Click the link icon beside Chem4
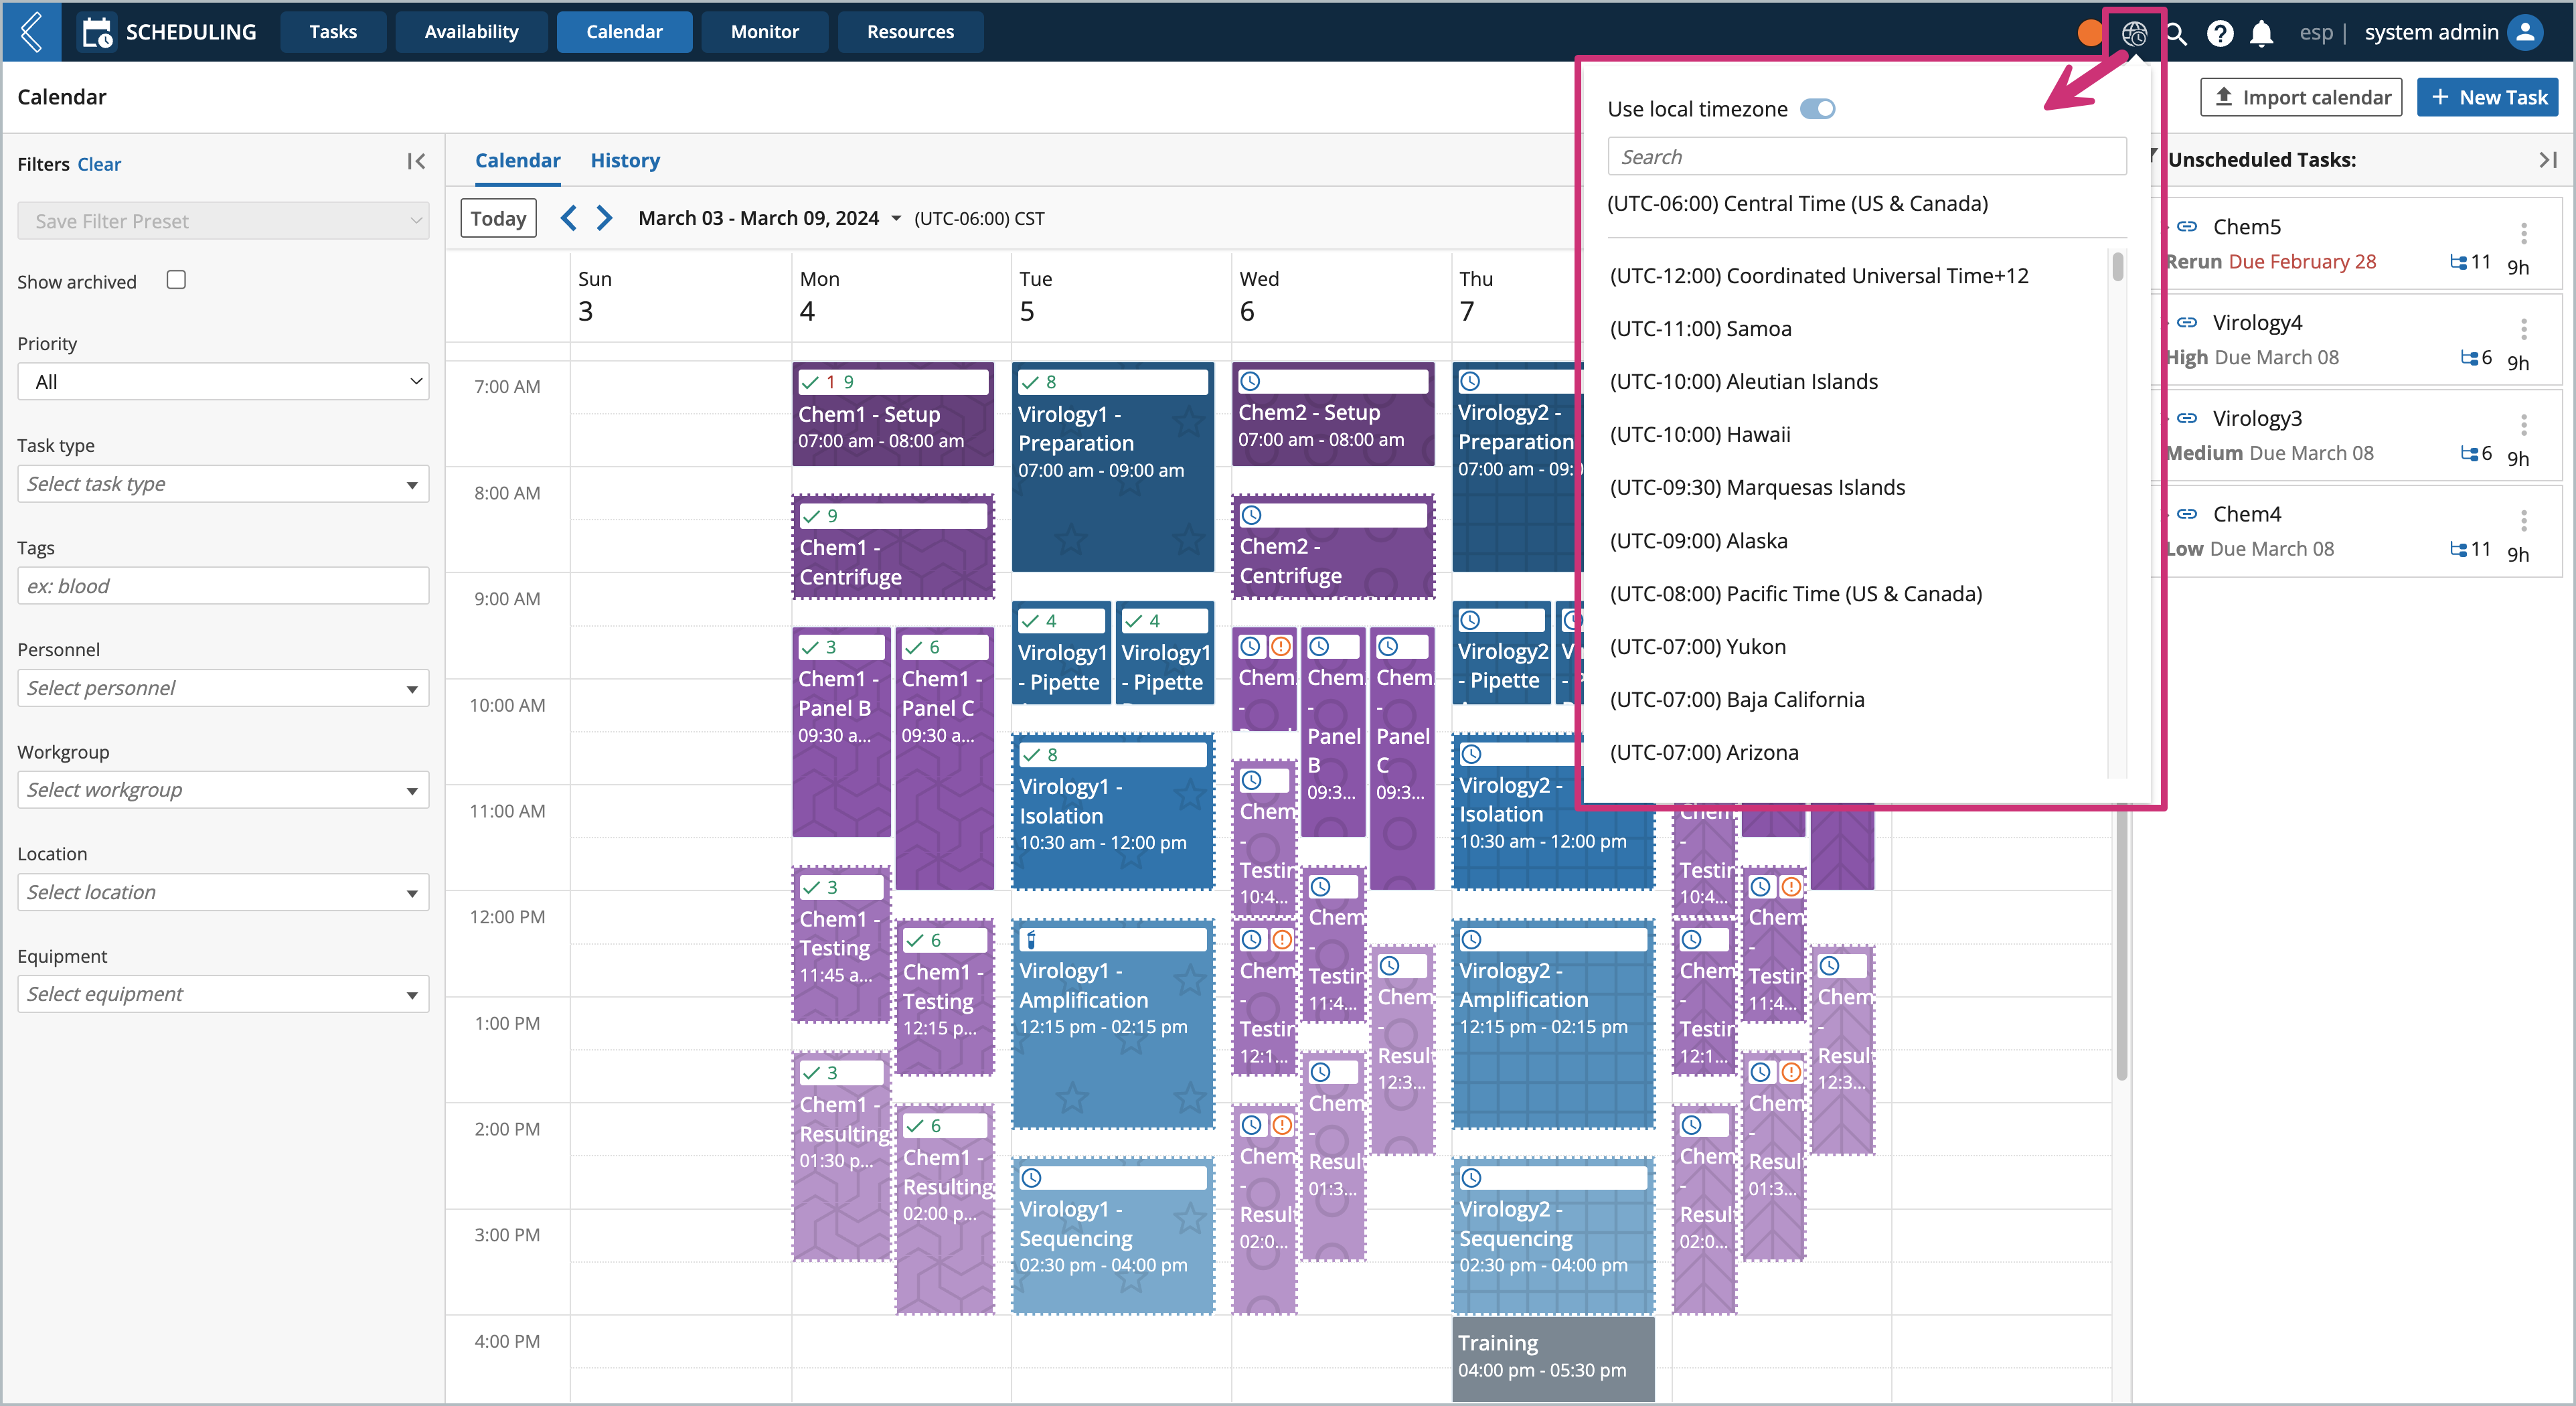 [x=2187, y=514]
